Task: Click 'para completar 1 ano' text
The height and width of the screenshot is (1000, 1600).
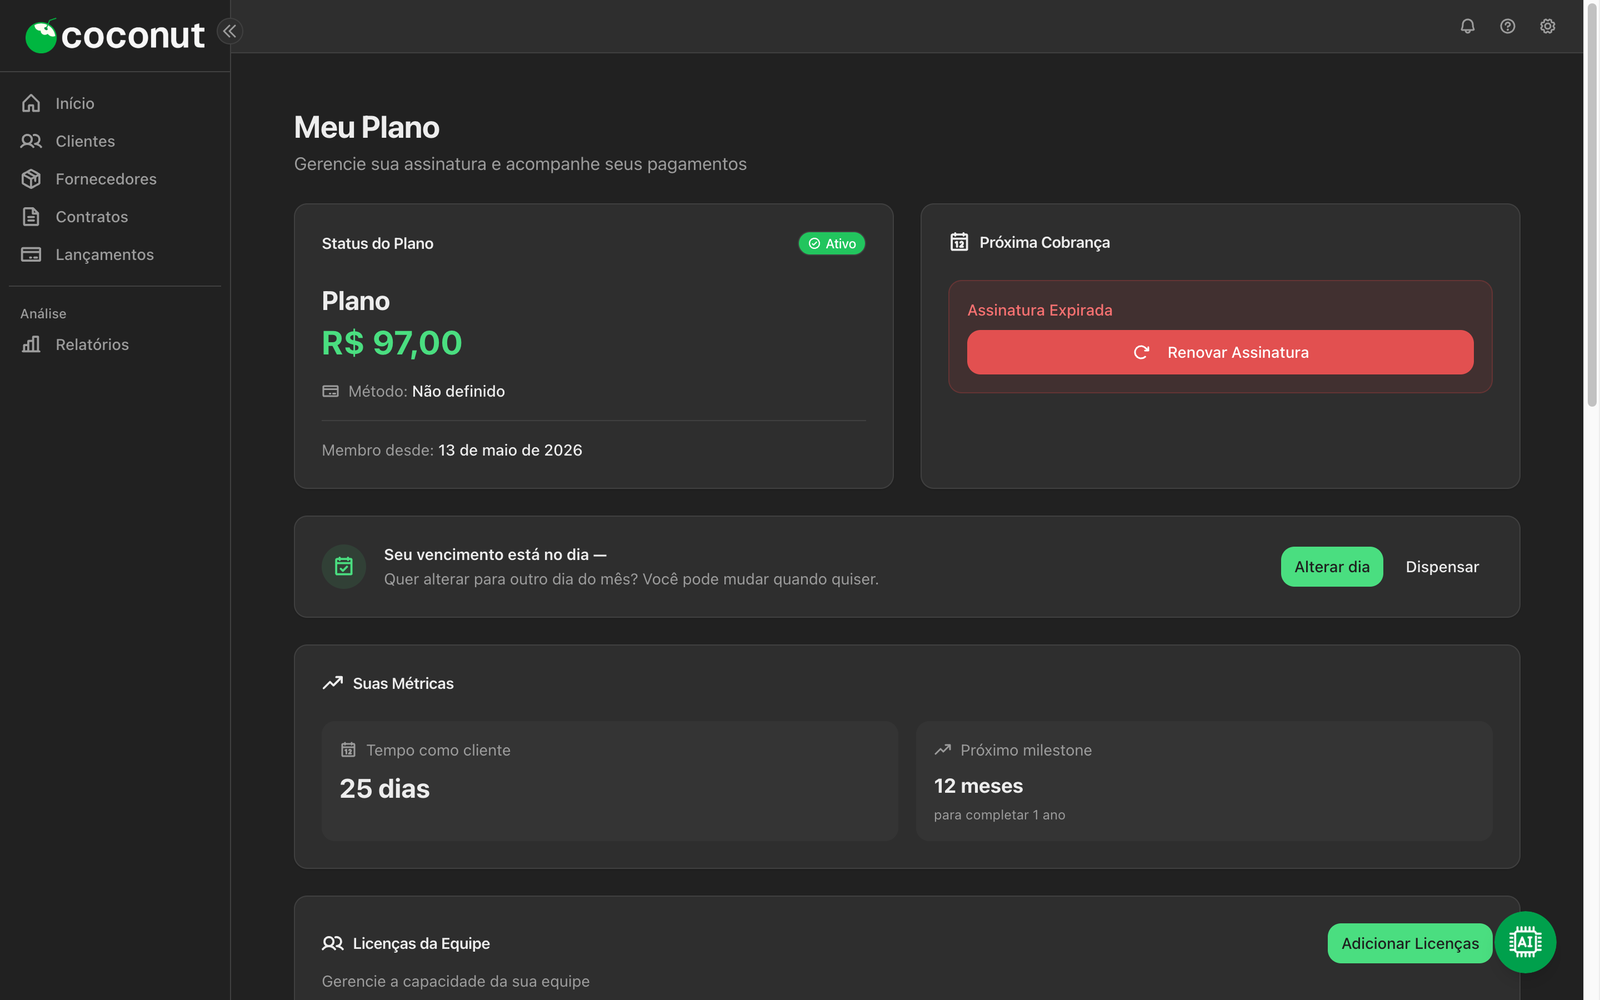Action: (x=1000, y=815)
